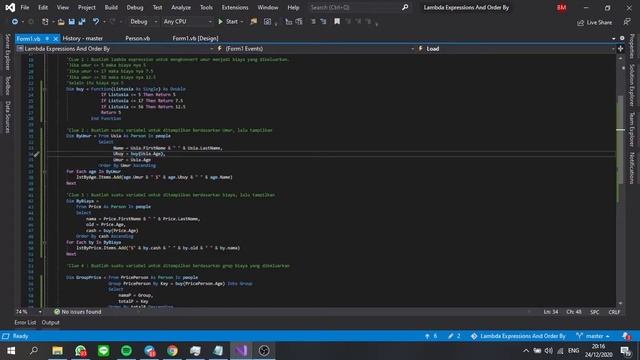640x360 pixels.
Task: Click the No issues found status indicator
Action: (78, 312)
